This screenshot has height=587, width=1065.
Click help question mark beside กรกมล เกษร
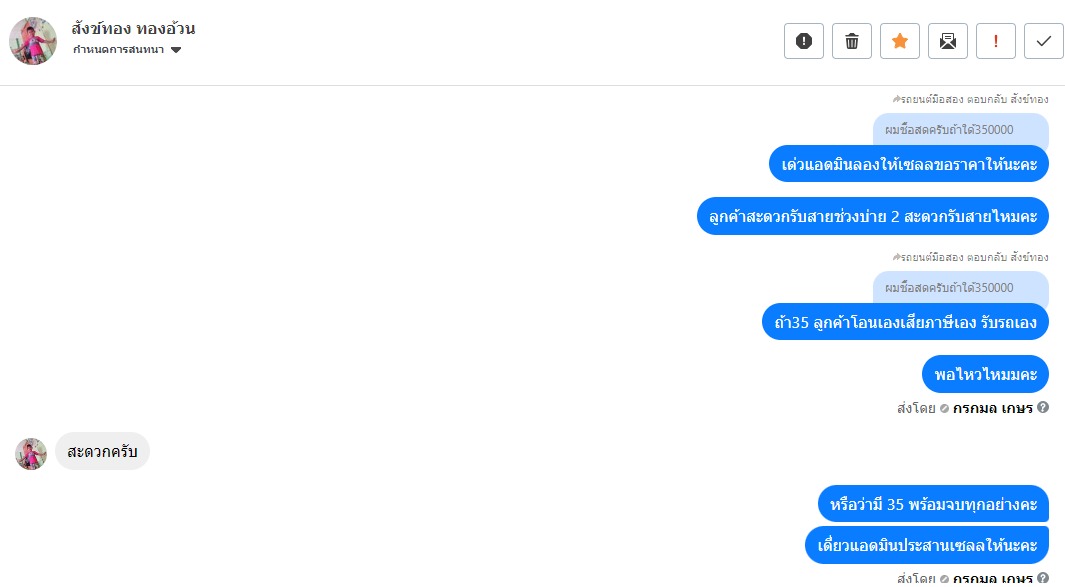[1043, 407]
